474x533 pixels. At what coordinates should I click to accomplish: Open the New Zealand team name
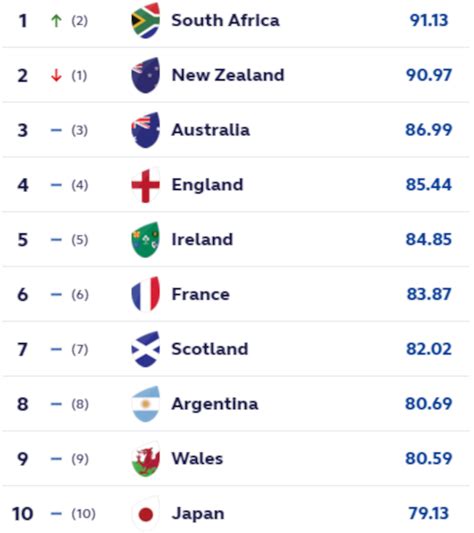click(x=228, y=75)
